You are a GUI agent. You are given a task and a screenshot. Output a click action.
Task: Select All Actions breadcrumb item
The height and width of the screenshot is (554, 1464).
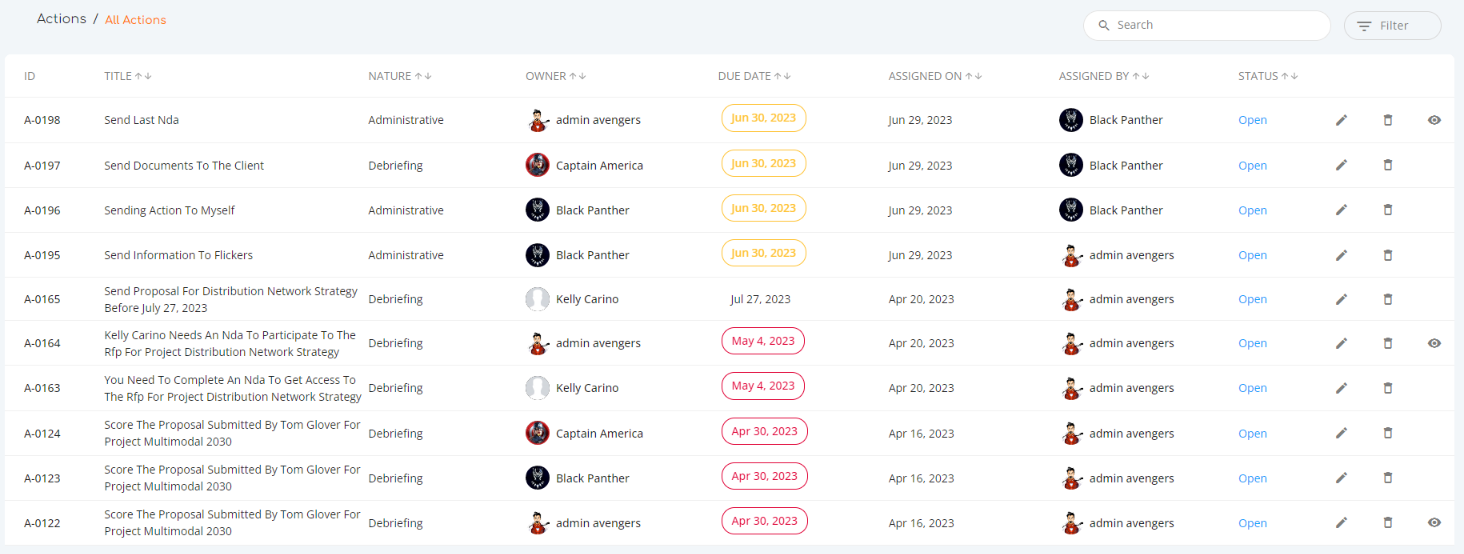136,20
